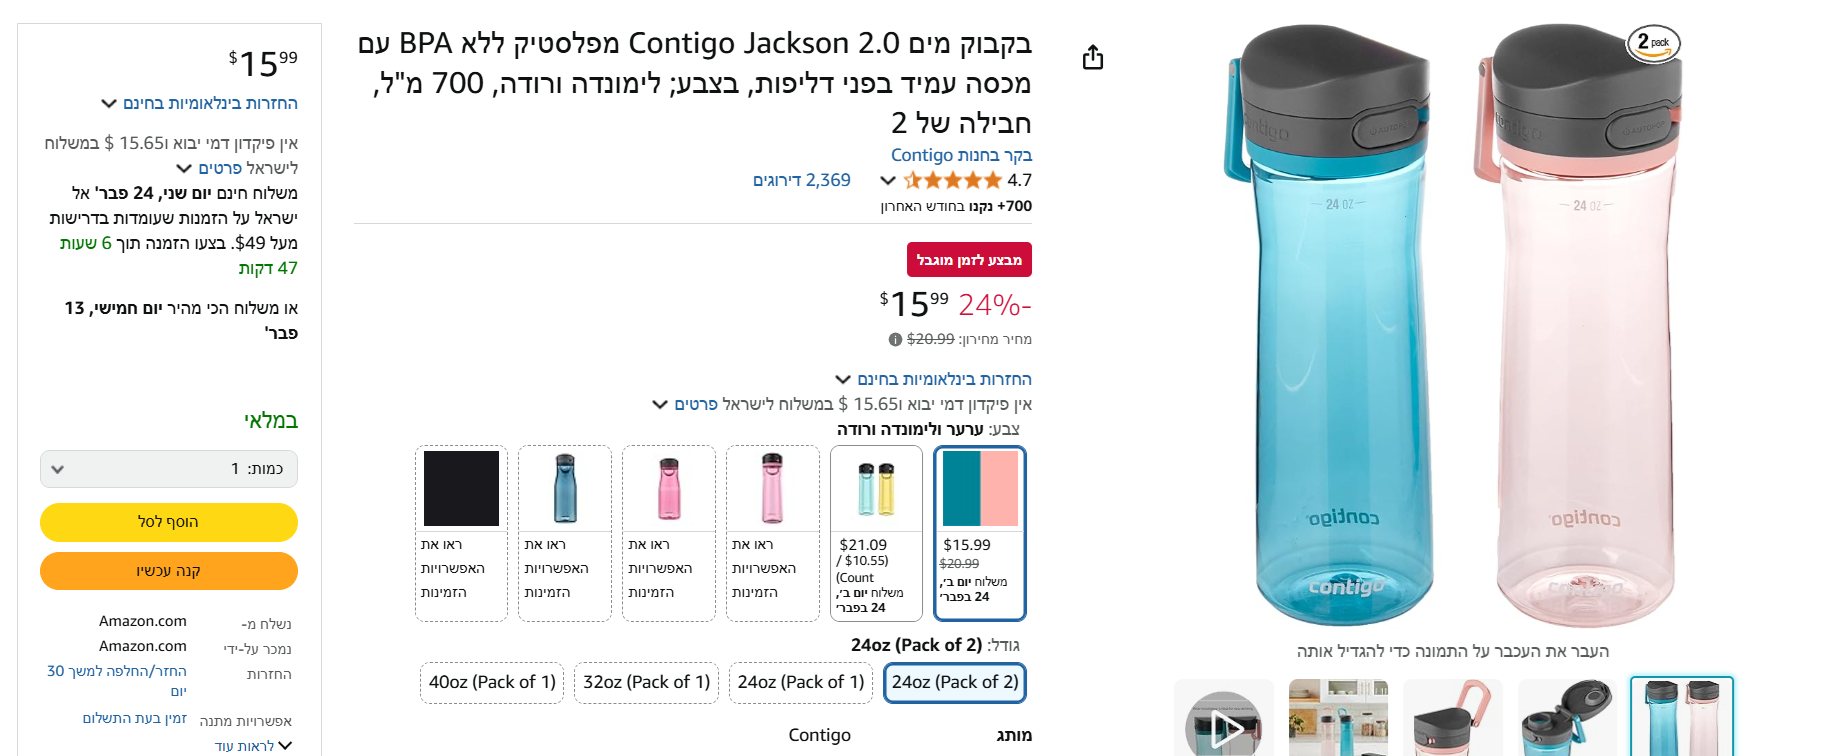The image size is (1845, 756).
Task: Expand the rating breakdown chevron
Action: [887, 181]
